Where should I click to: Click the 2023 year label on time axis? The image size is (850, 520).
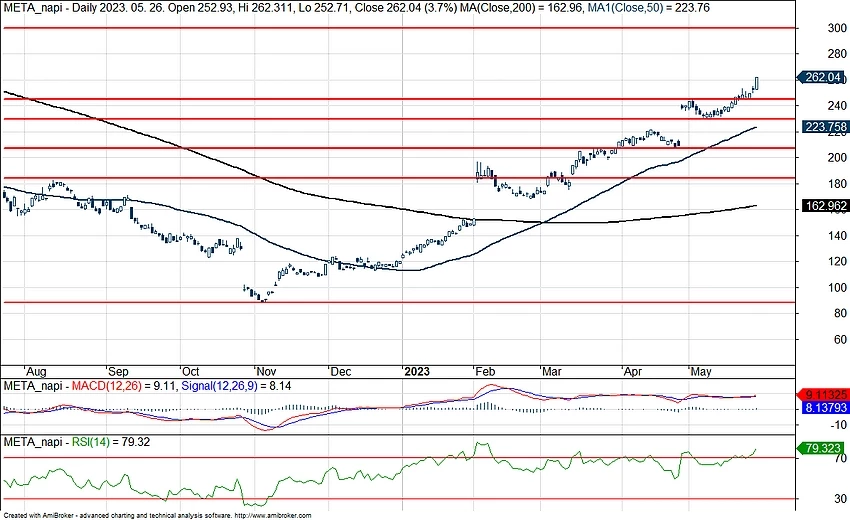(417, 372)
